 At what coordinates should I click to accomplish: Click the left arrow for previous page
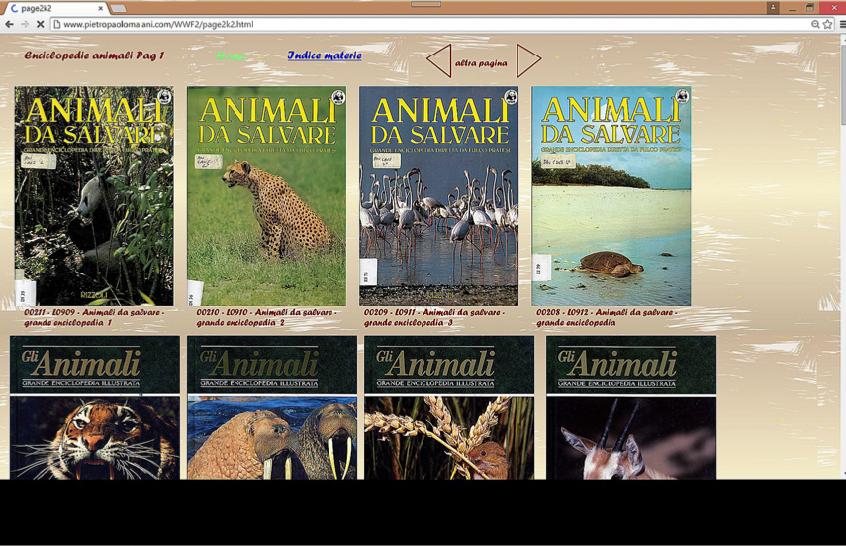point(439,61)
